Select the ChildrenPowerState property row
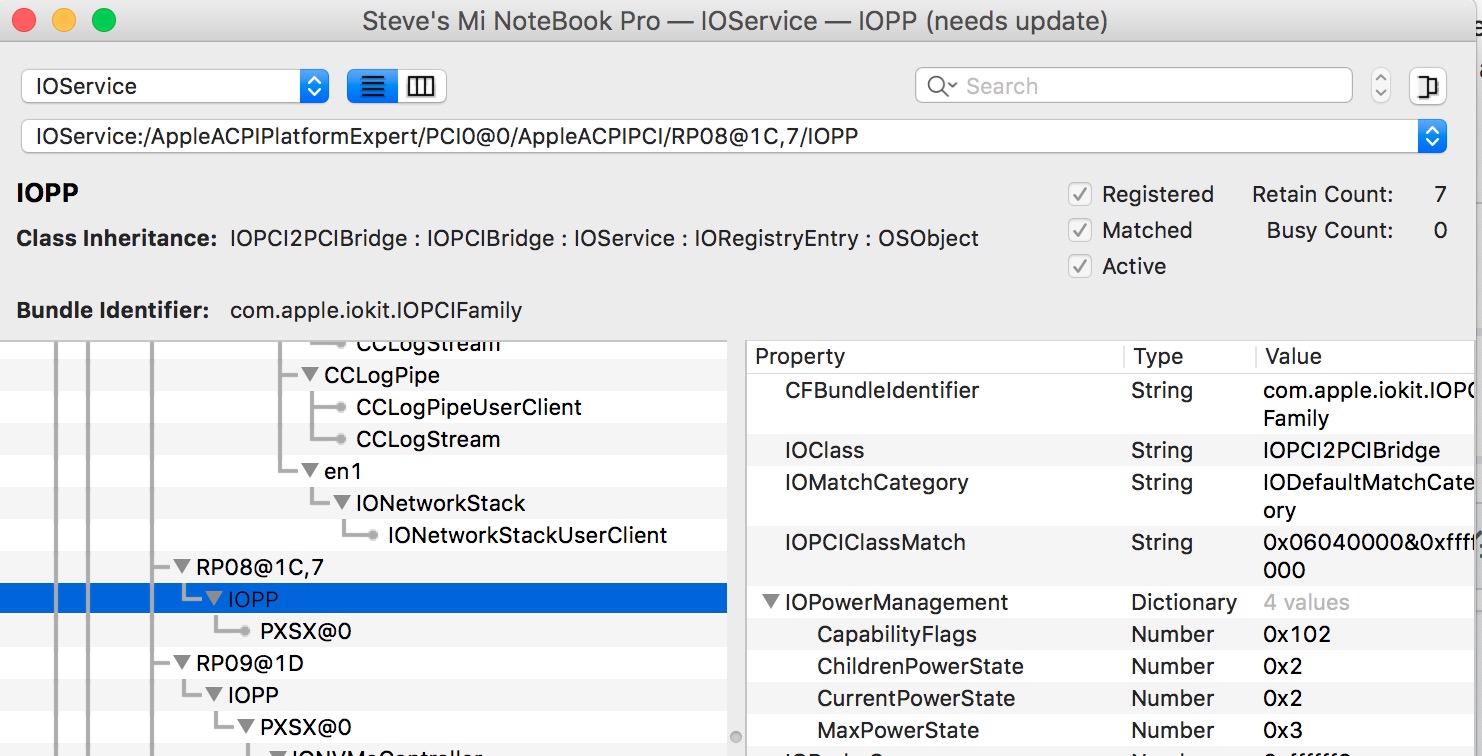 tap(1110, 666)
